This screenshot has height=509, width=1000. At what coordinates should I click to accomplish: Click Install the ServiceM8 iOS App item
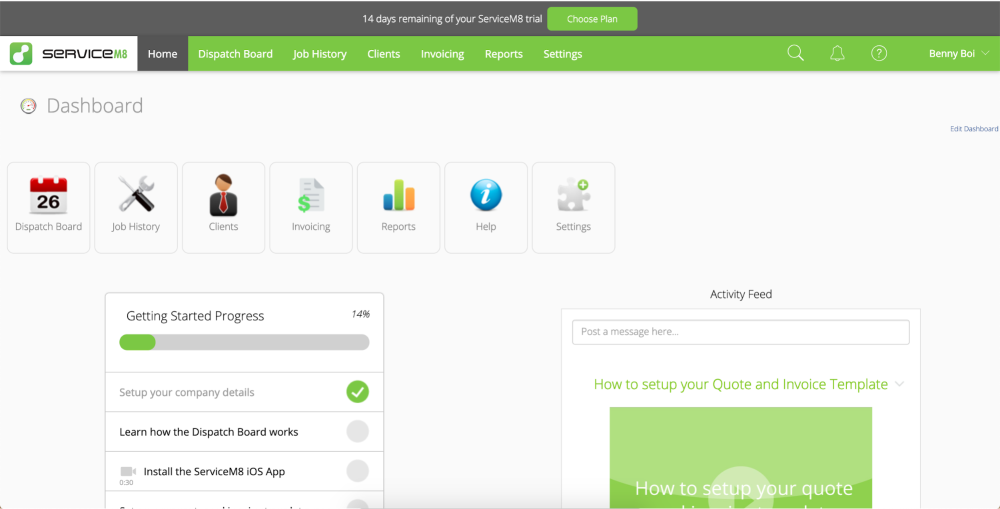click(x=214, y=471)
